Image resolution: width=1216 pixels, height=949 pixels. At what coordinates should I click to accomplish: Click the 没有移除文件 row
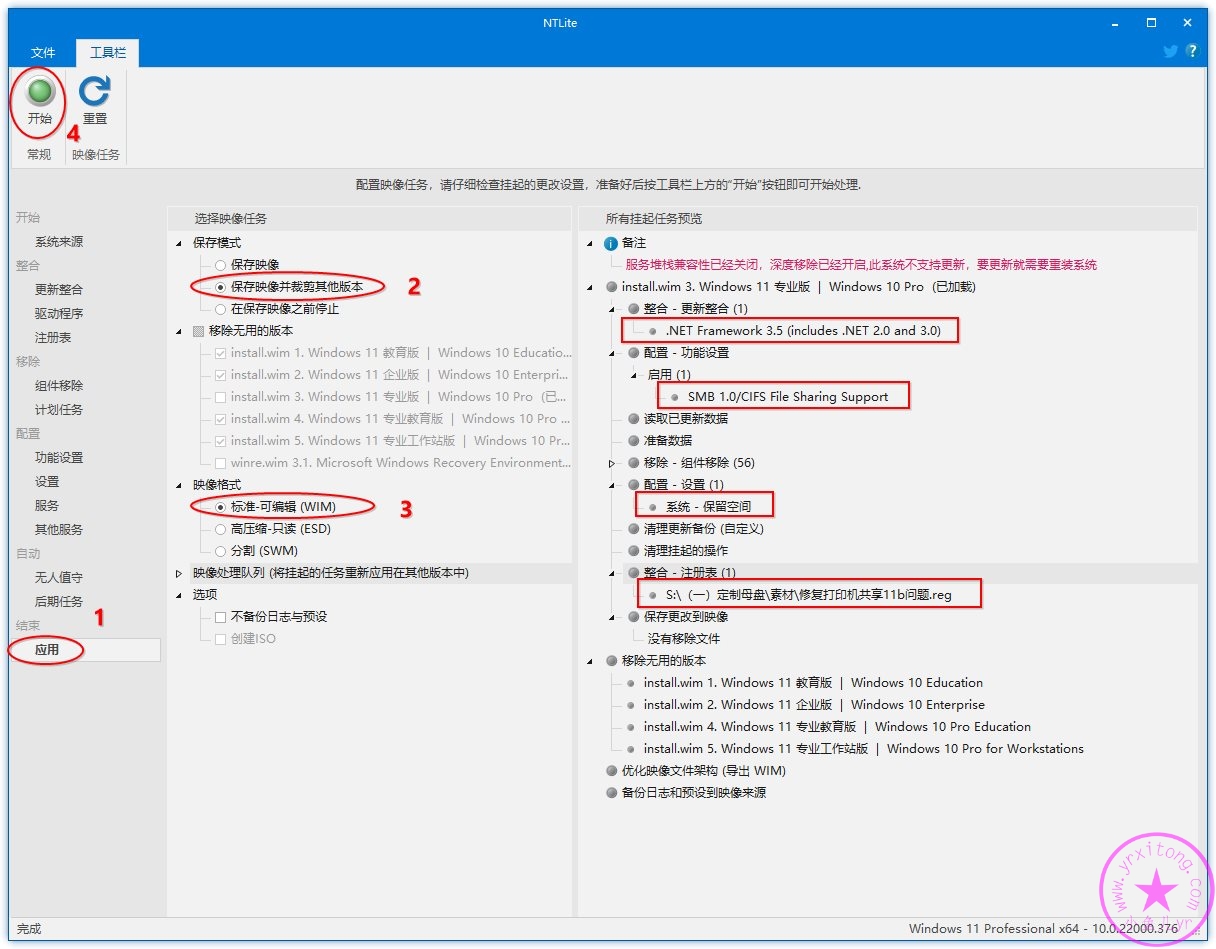pos(684,639)
